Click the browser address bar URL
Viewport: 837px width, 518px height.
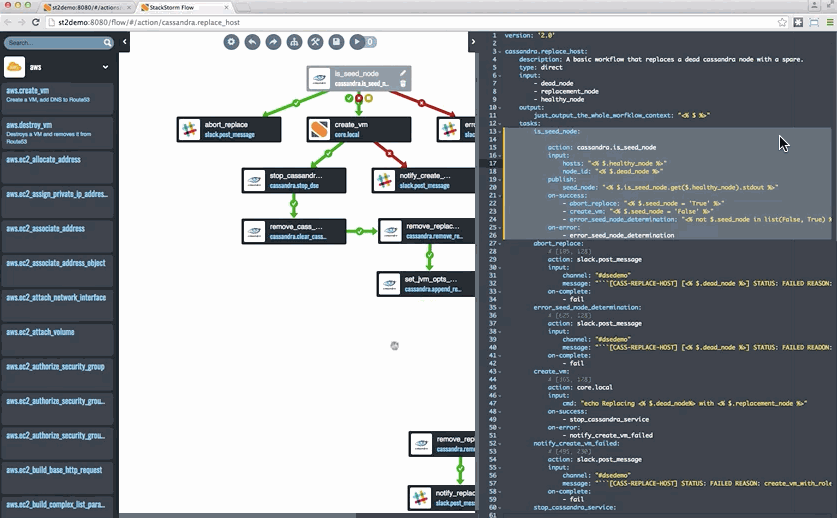(x=148, y=22)
